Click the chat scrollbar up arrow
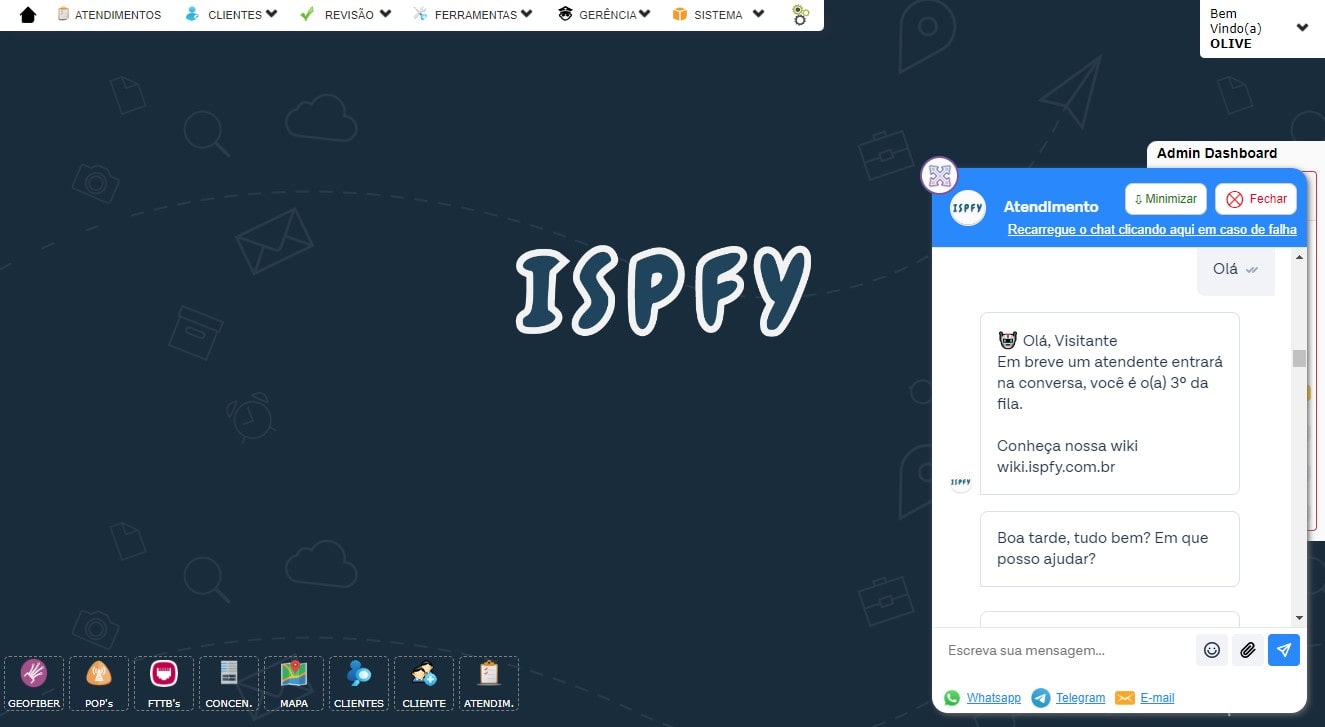 click(1299, 258)
